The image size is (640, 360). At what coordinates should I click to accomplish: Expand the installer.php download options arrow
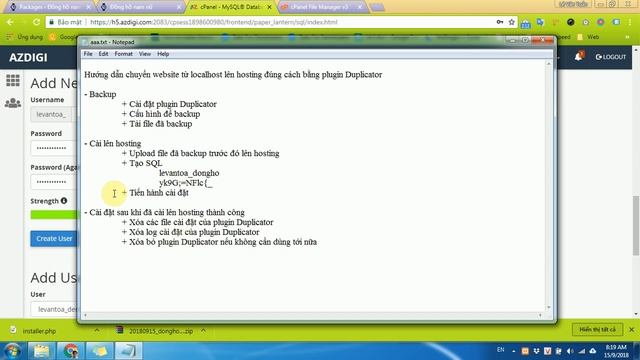point(97,331)
